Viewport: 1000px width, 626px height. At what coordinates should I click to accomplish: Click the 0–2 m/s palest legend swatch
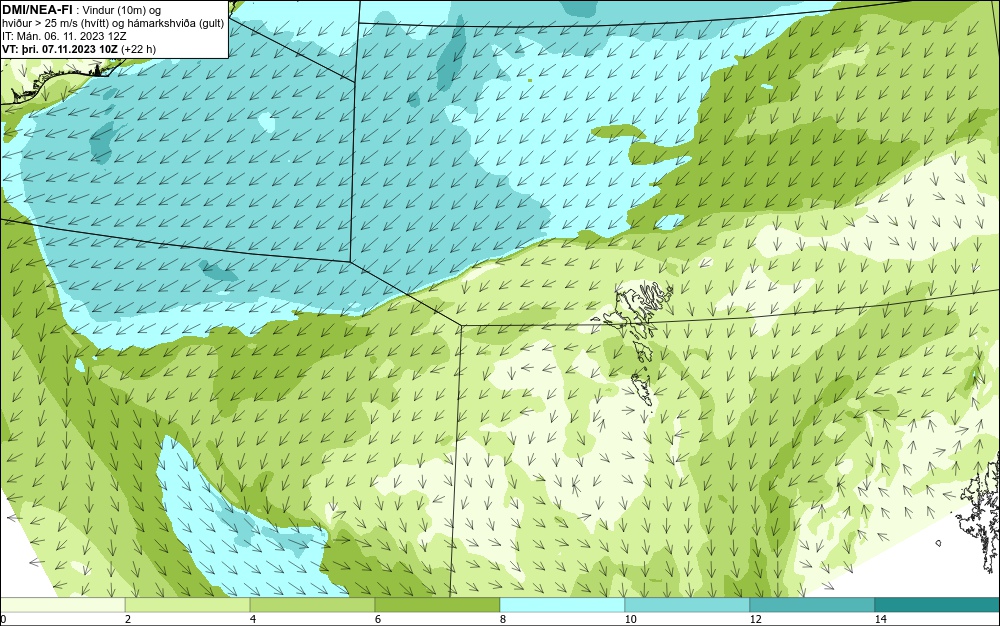(x=62, y=605)
